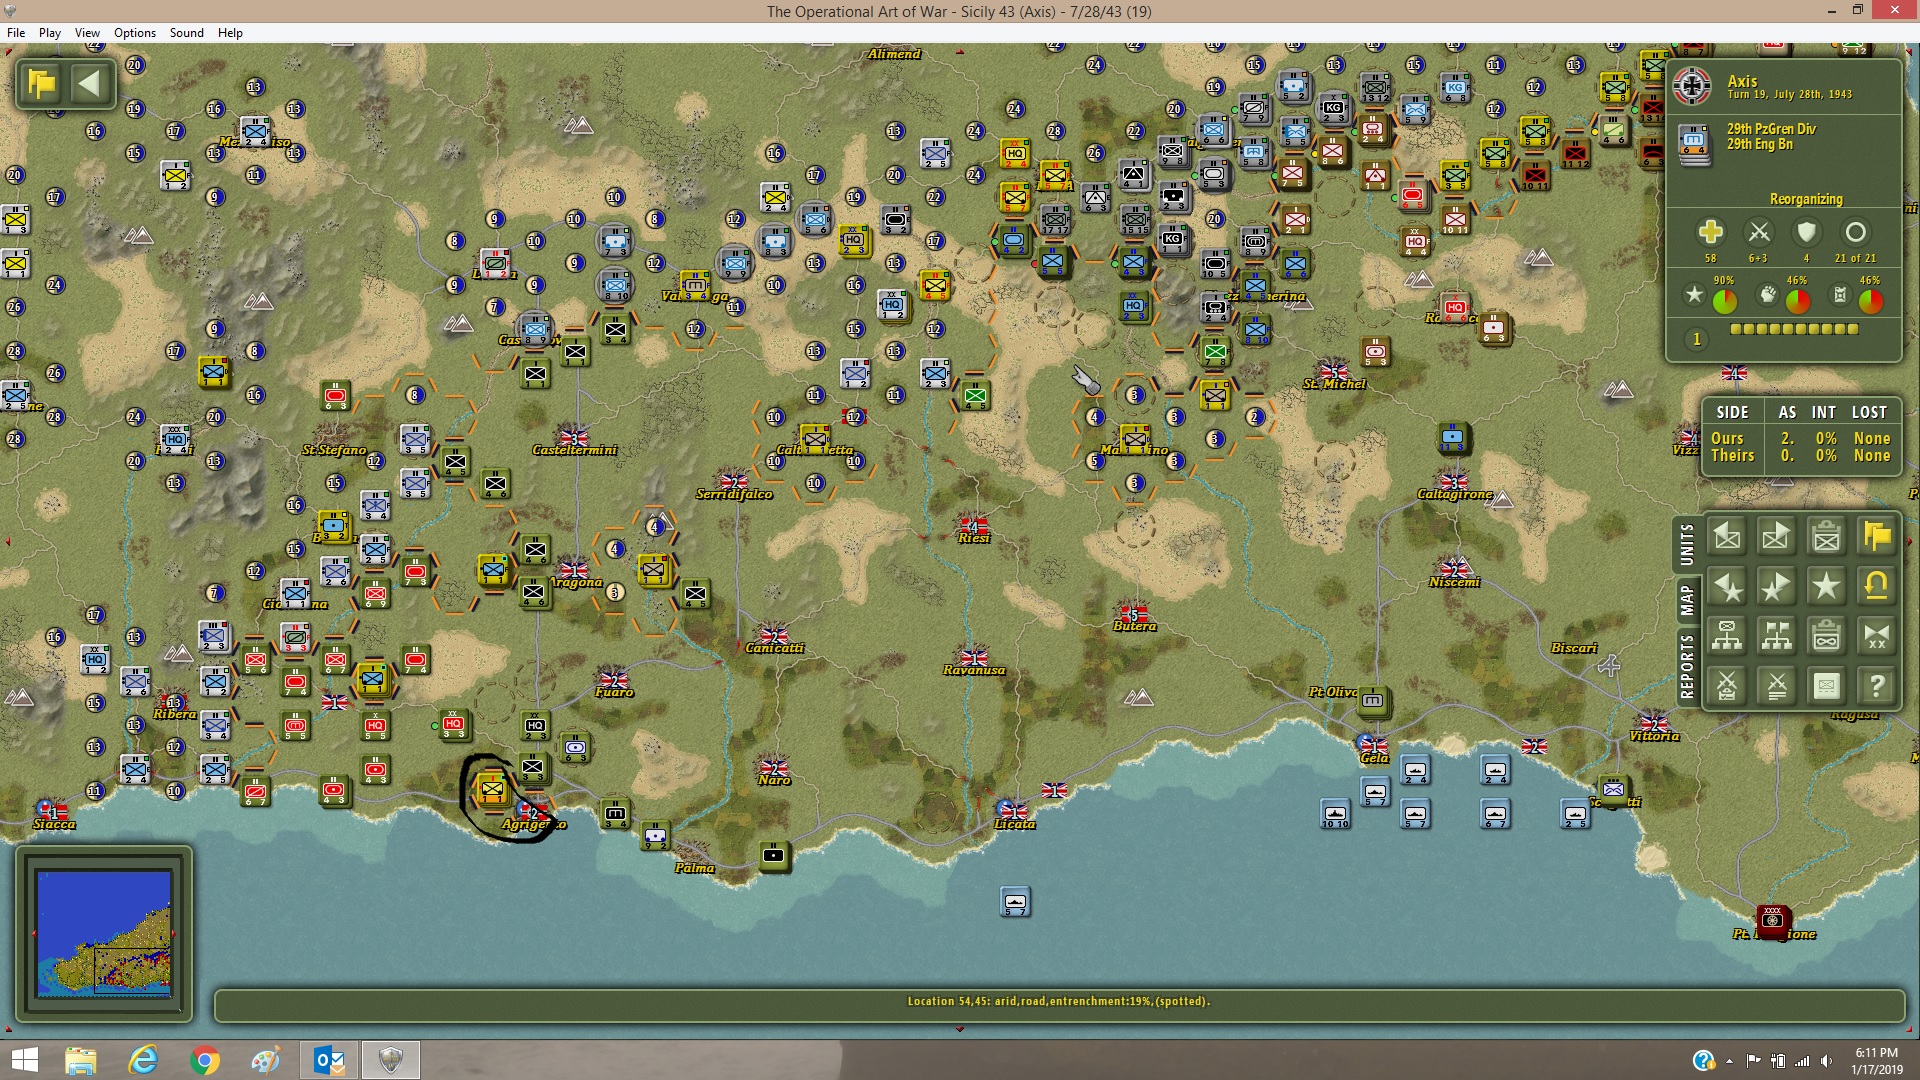
Task: Open the unit report clipboard icon
Action: pyautogui.click(x=1826, y=537)
